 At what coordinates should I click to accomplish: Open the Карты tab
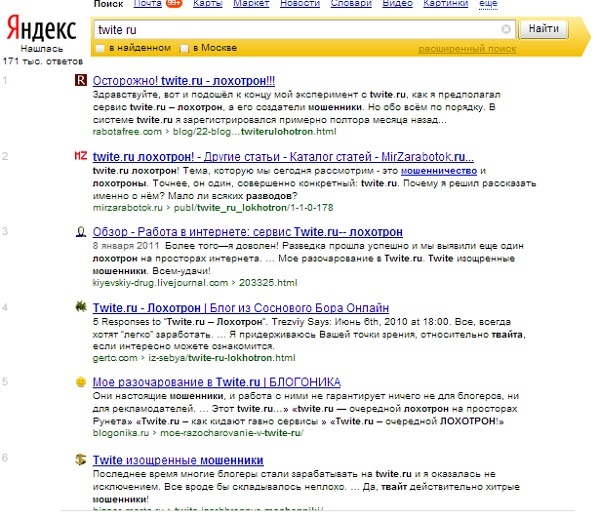208,3
